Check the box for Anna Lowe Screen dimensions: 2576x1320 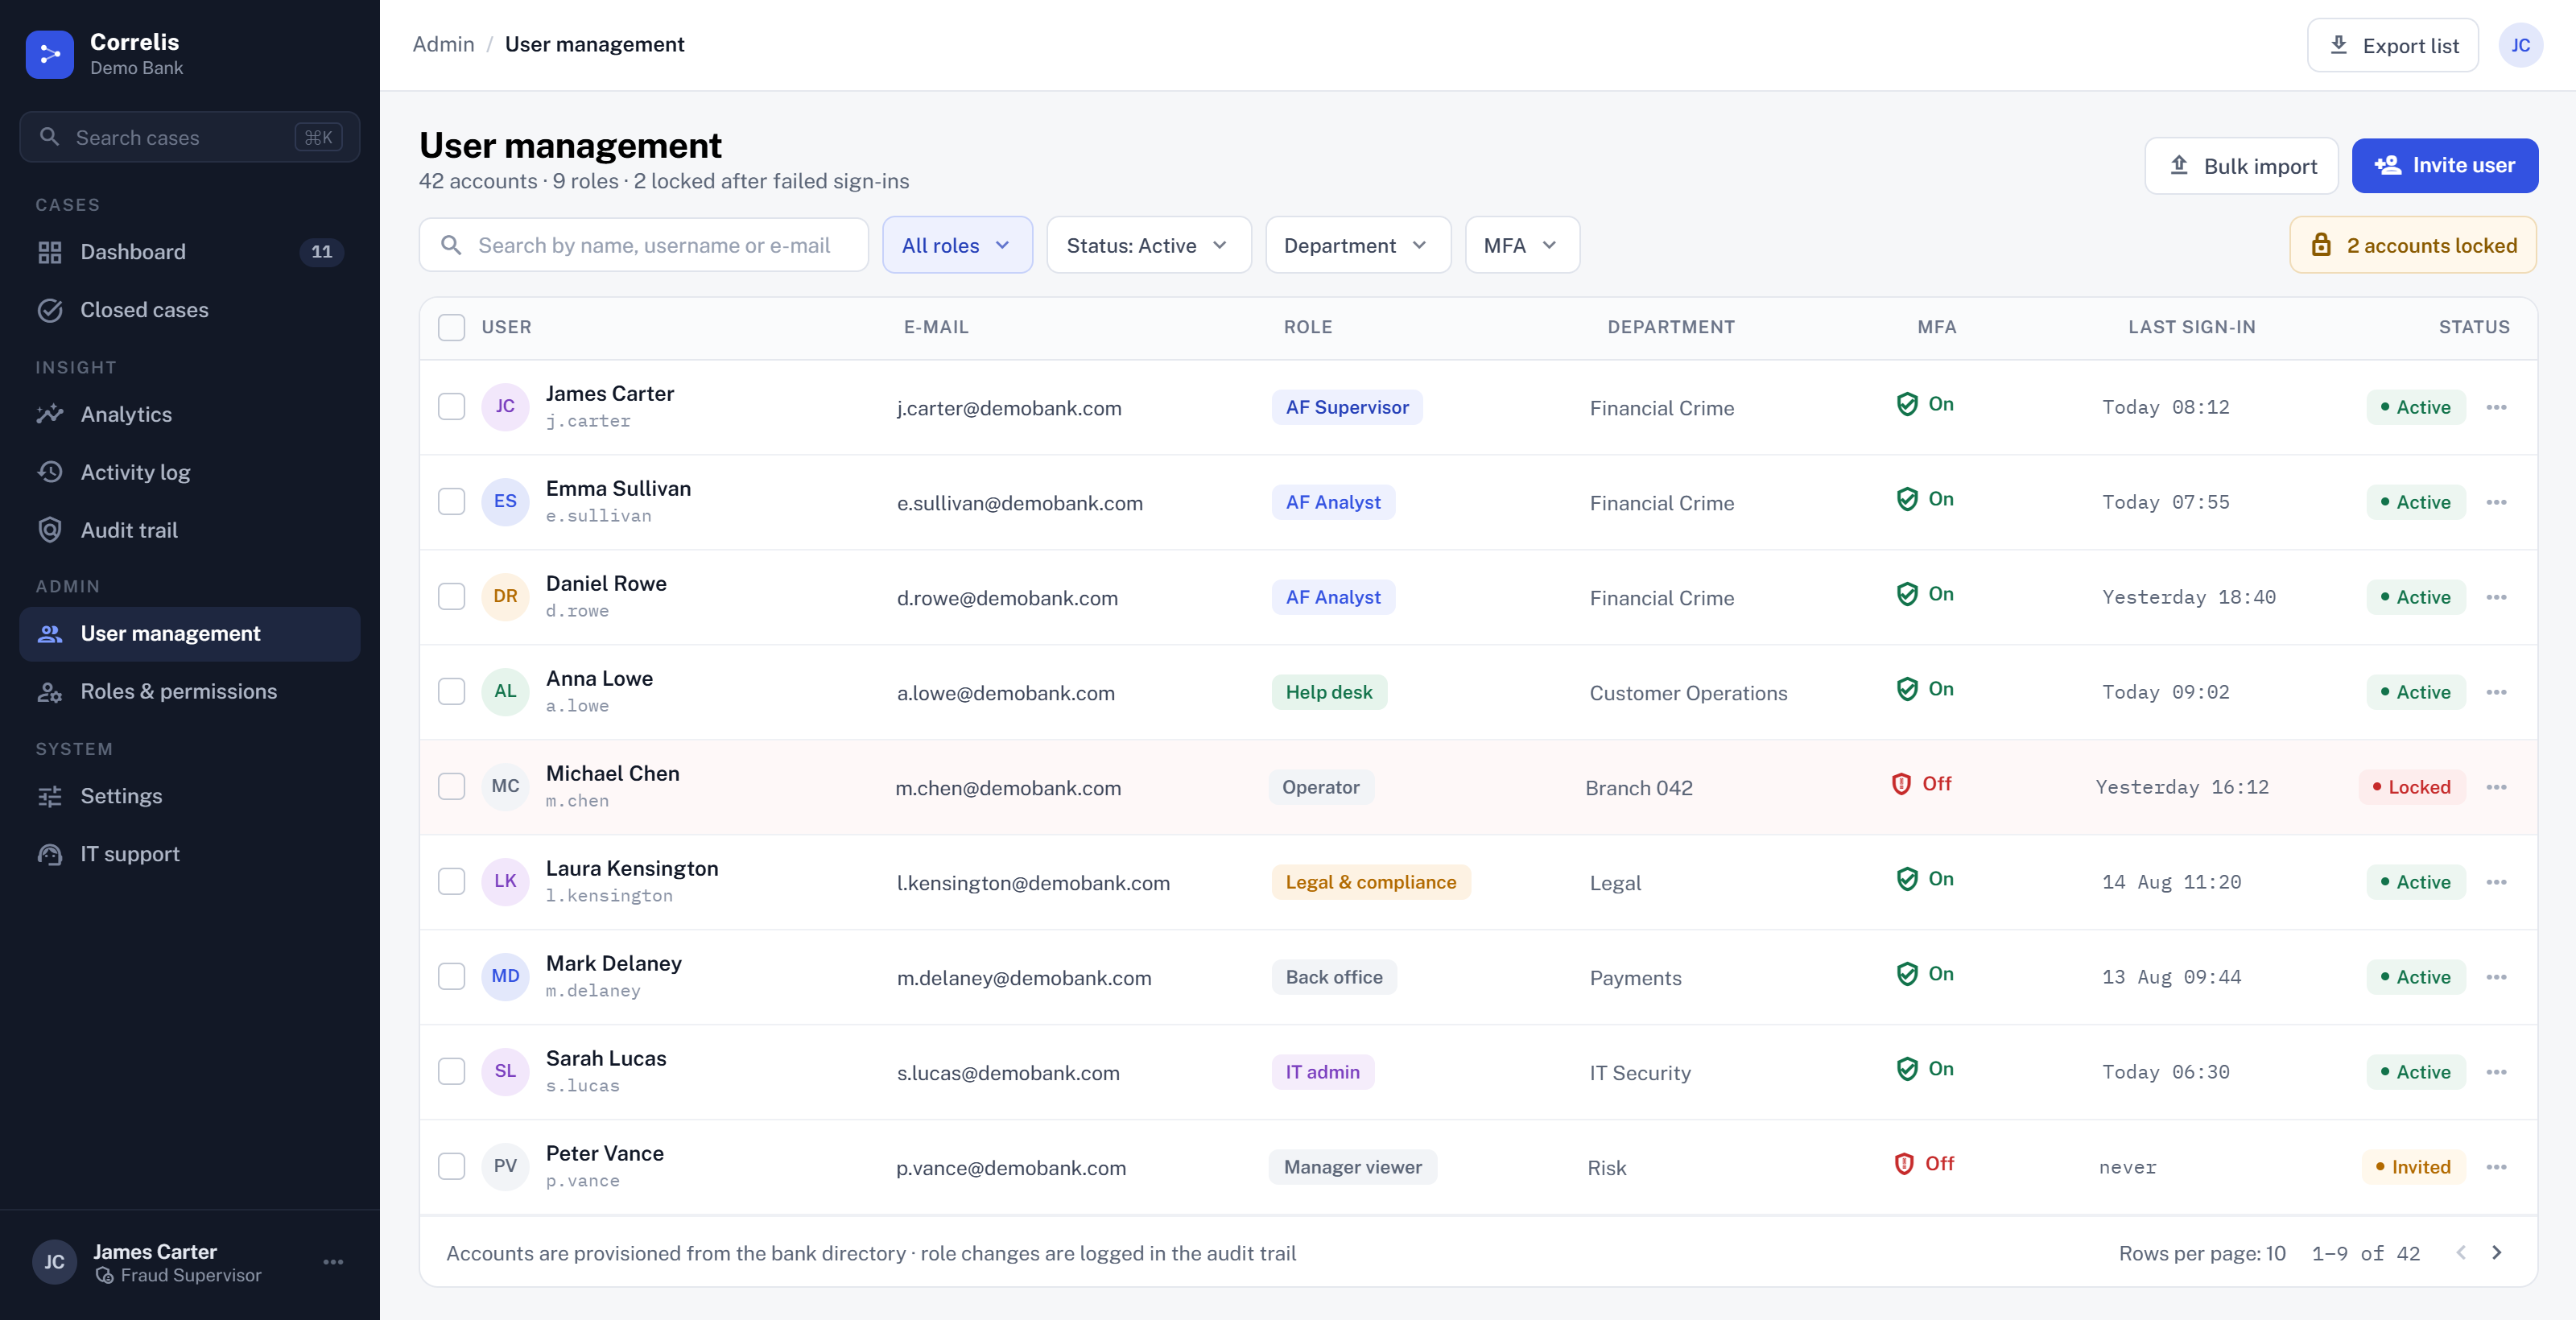click(x=452, y=692)
